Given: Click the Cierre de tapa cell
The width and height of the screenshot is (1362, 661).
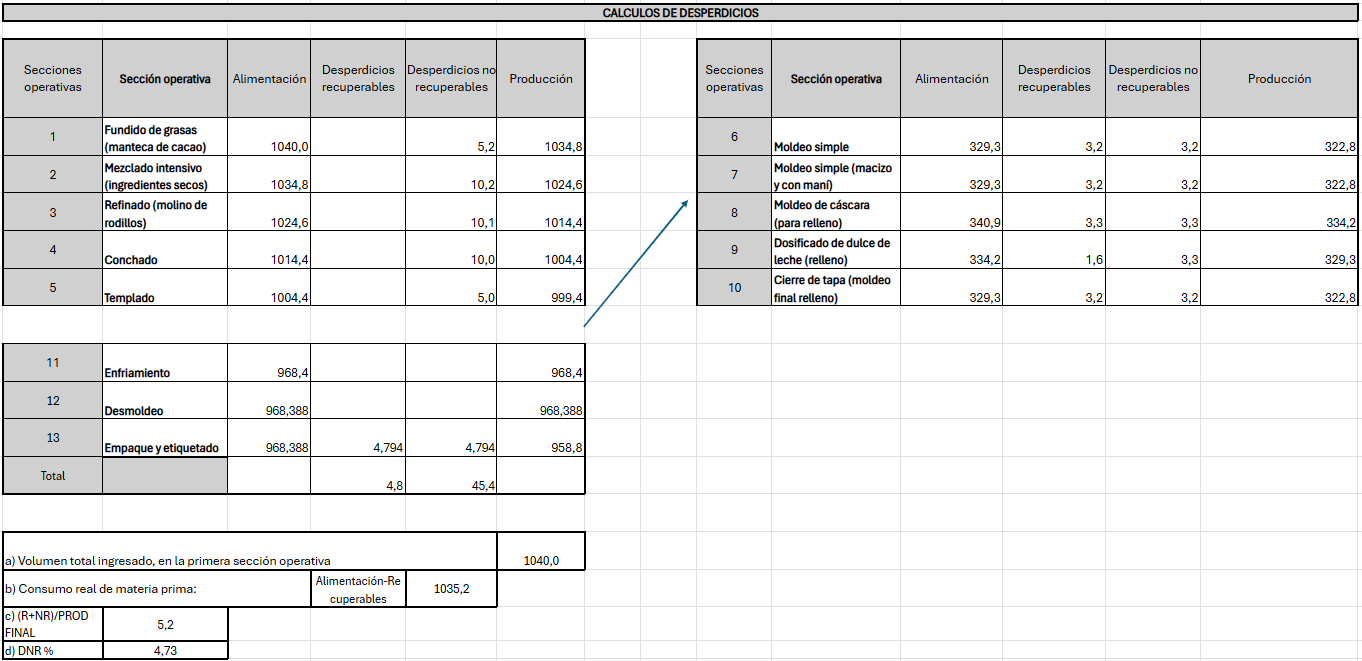Looking at the screenshot, I should pos(836,289).
